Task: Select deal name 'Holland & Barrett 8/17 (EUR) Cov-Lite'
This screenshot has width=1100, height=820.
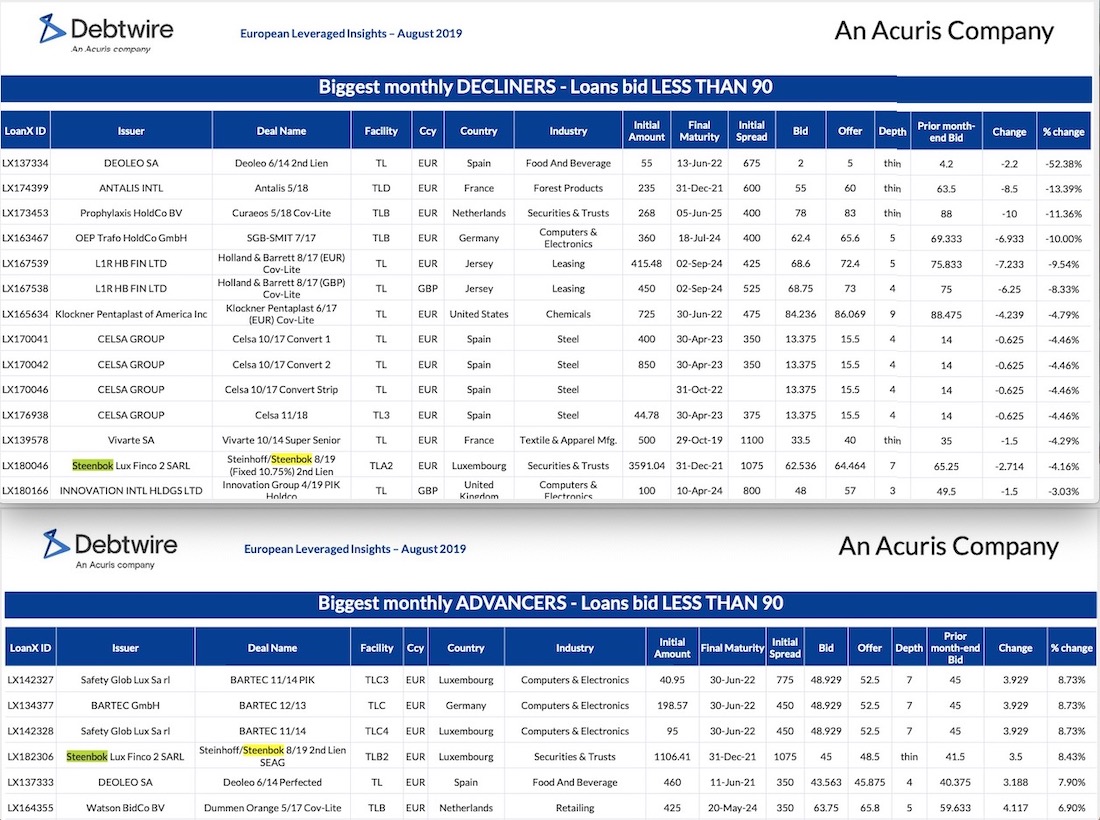Action: 281,263
